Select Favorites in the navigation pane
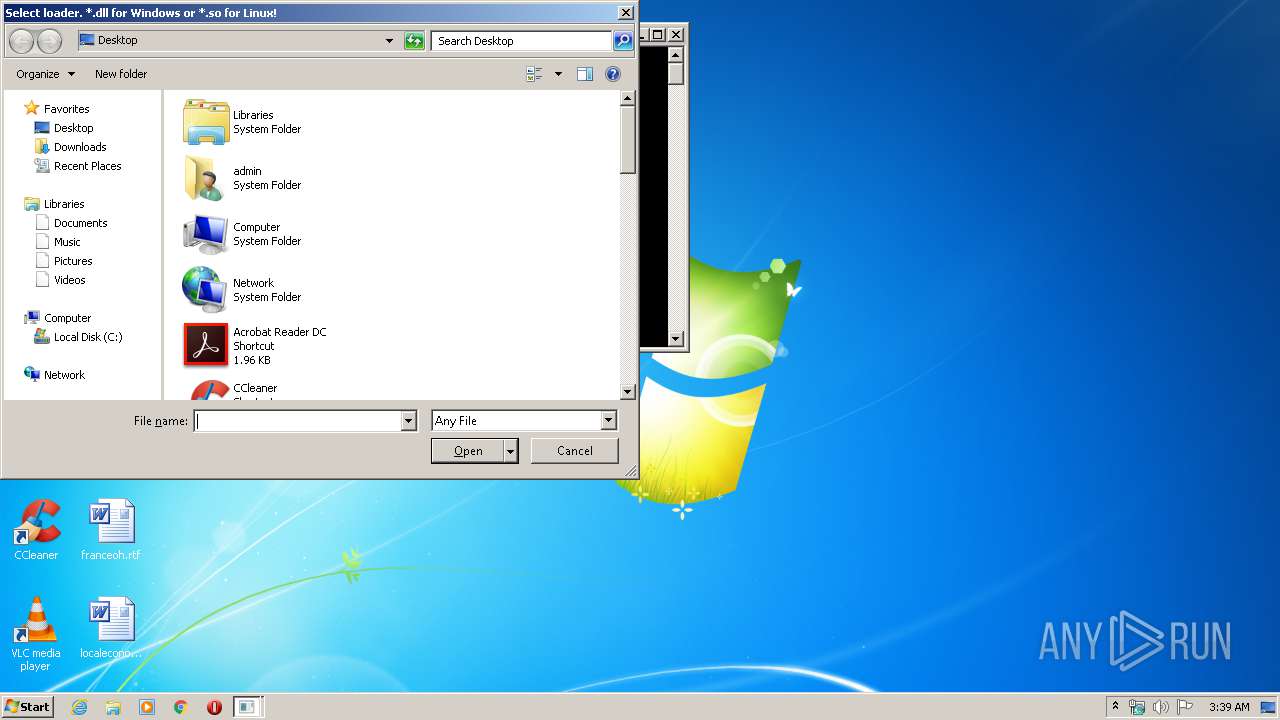Screen dimensions: 1280x720 click(x=66, y=109)
